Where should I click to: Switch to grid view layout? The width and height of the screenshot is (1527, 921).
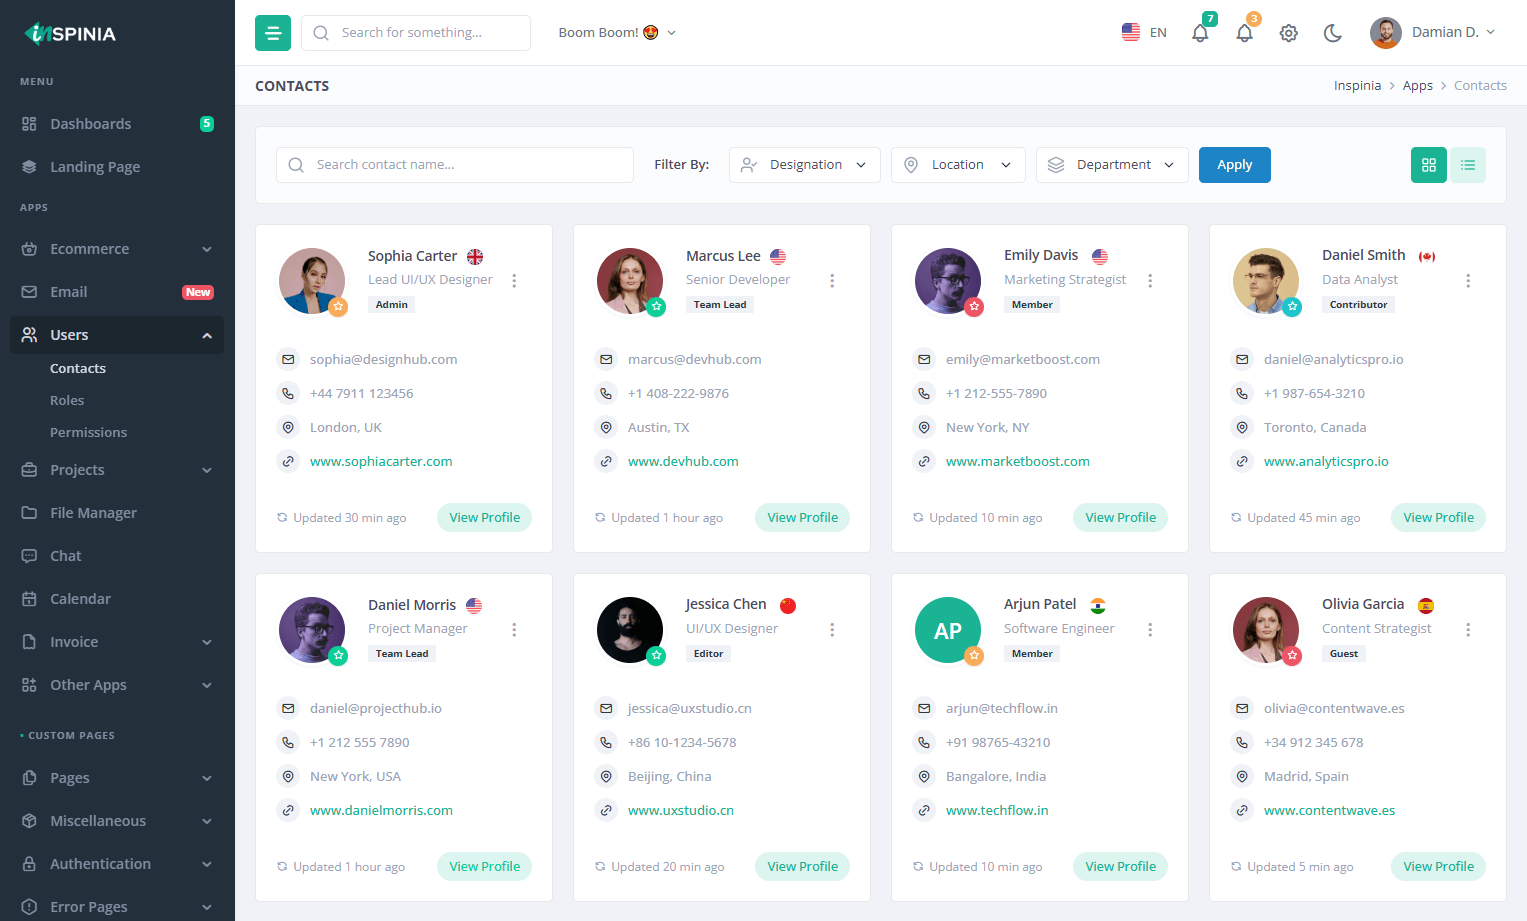tap(1428, 165)
